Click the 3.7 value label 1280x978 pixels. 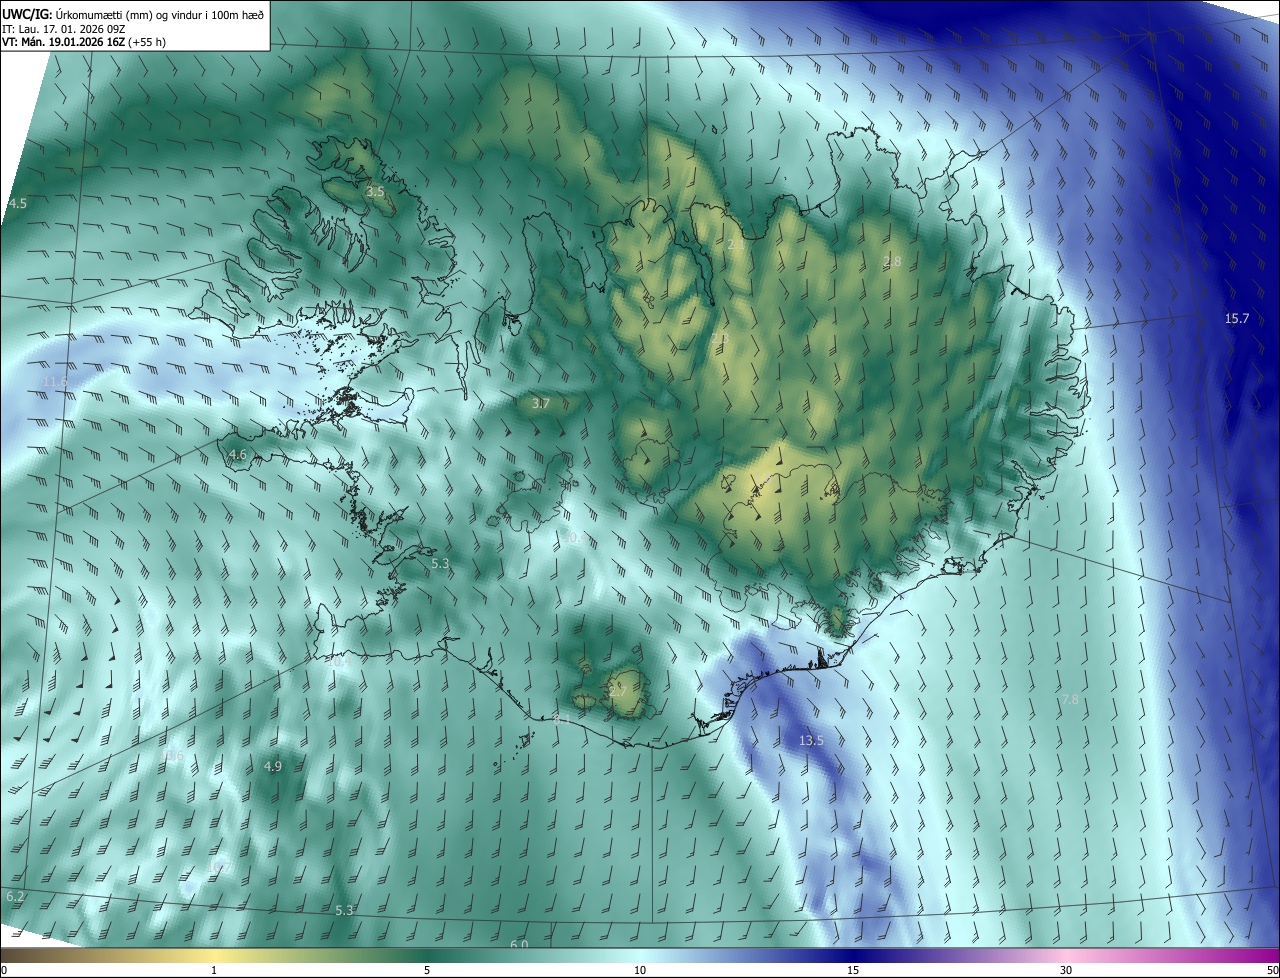point(541,404)
